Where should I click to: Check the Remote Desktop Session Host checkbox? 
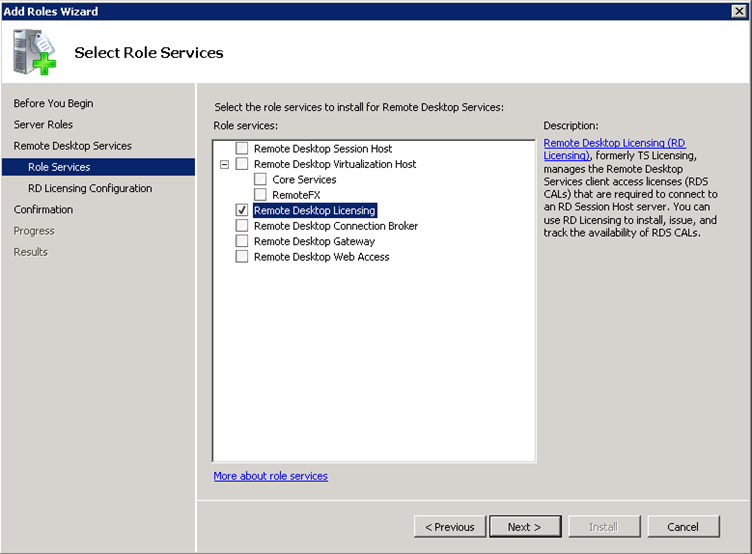coord(242,149)
